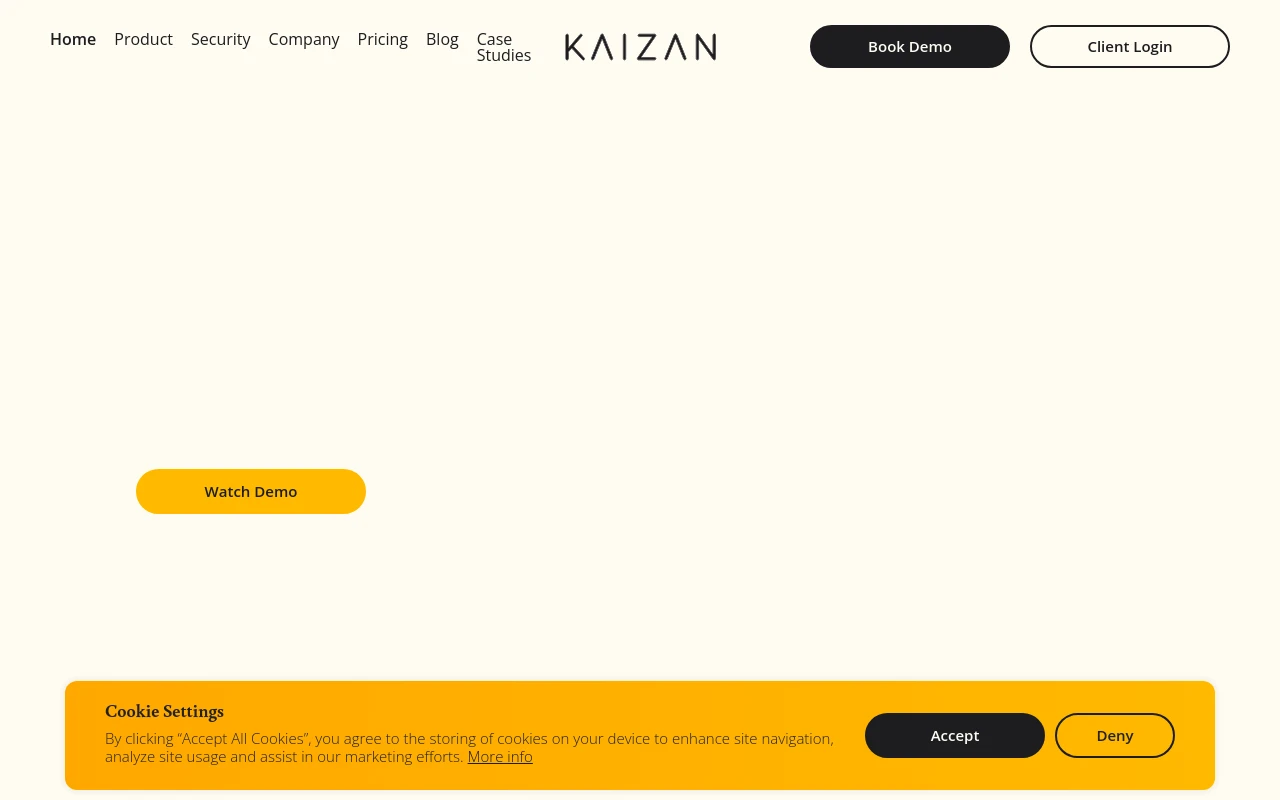
Task: Click the outlined Deny pill button
Action: (x=1114, y=735)
